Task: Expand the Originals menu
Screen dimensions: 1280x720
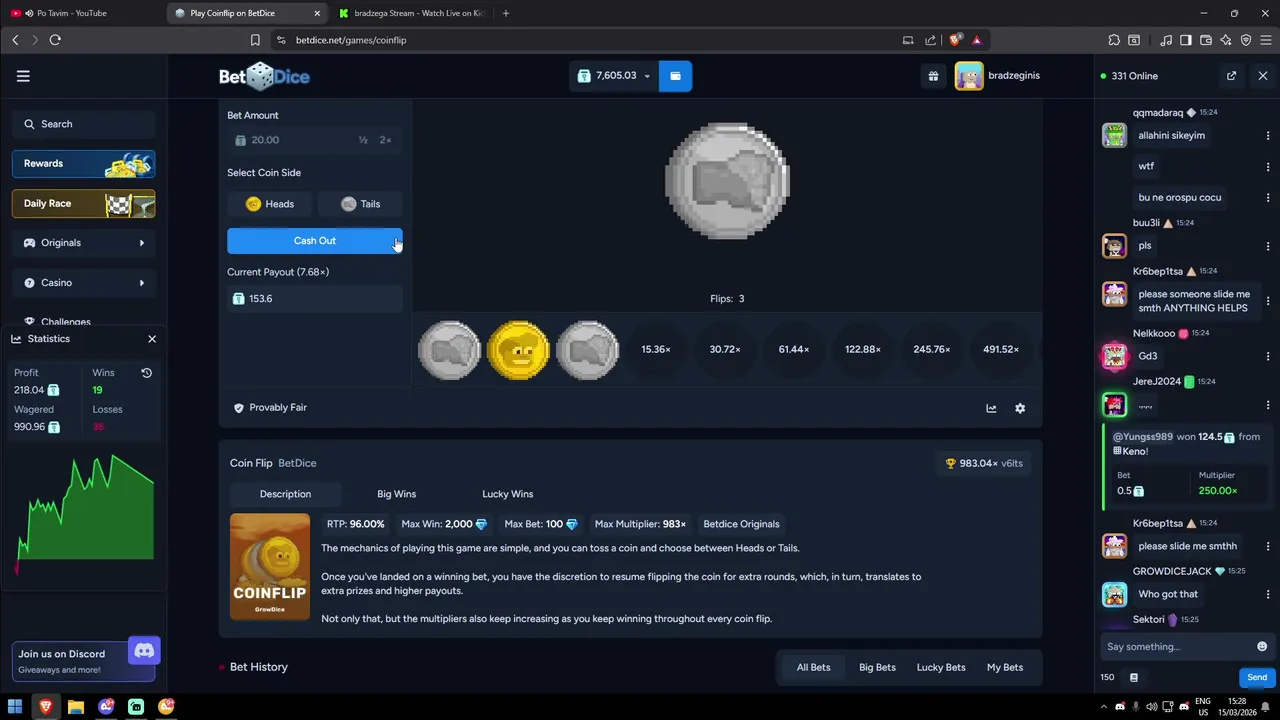Action: coord(84,243)
